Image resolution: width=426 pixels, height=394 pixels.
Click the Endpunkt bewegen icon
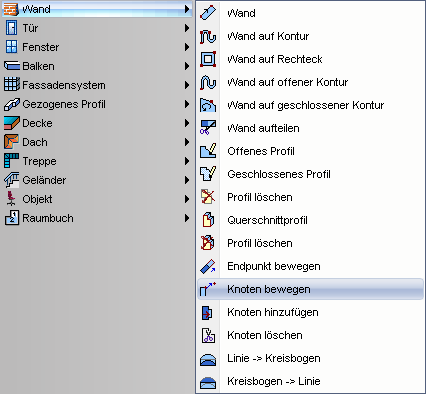(x=208, y=266)
